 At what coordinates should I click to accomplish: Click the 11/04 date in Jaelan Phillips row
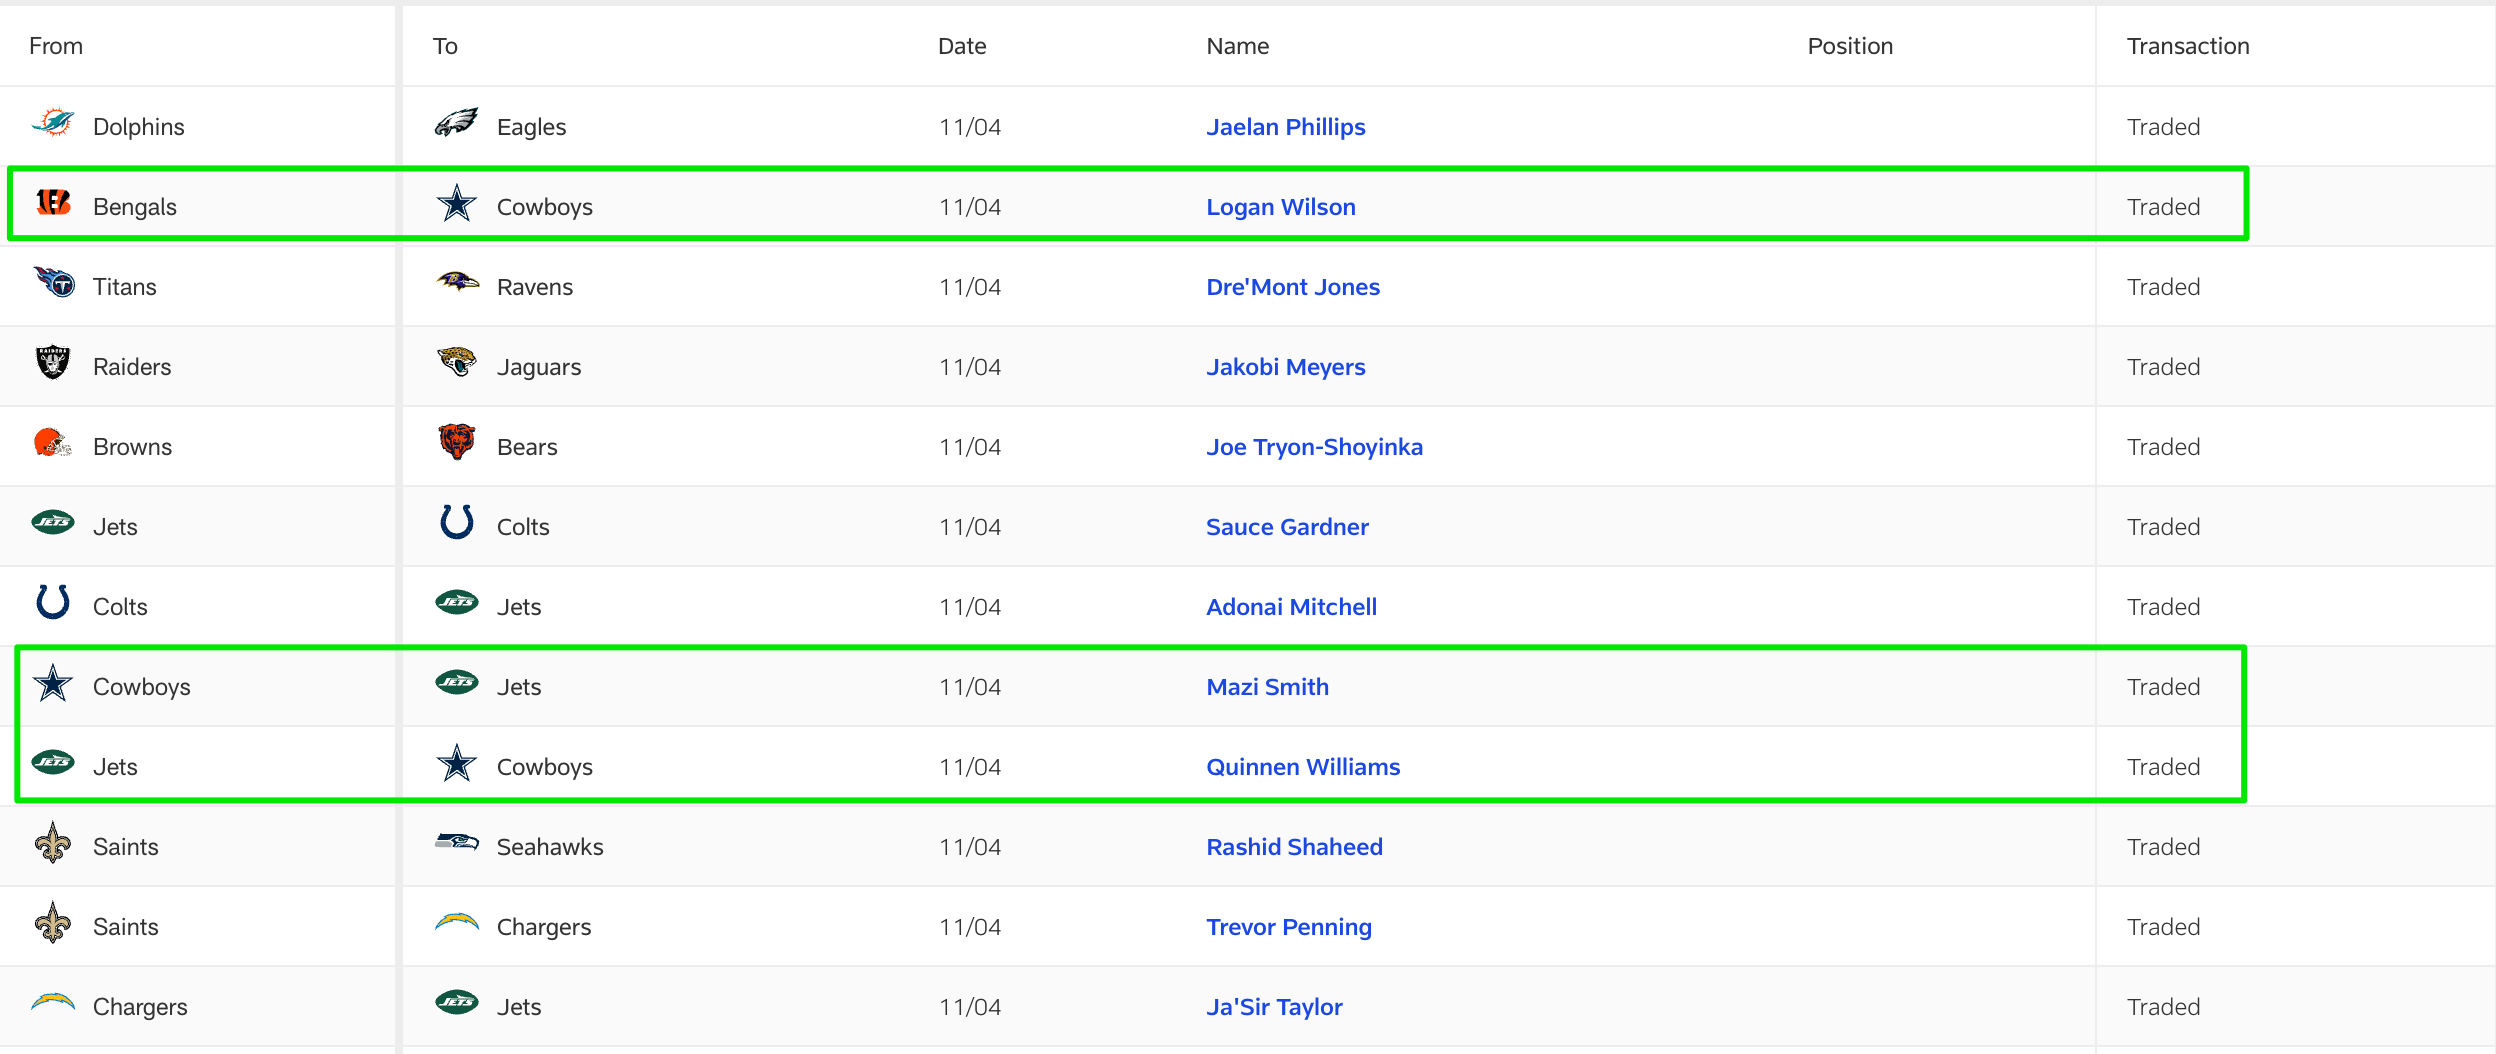coord(970,127)
